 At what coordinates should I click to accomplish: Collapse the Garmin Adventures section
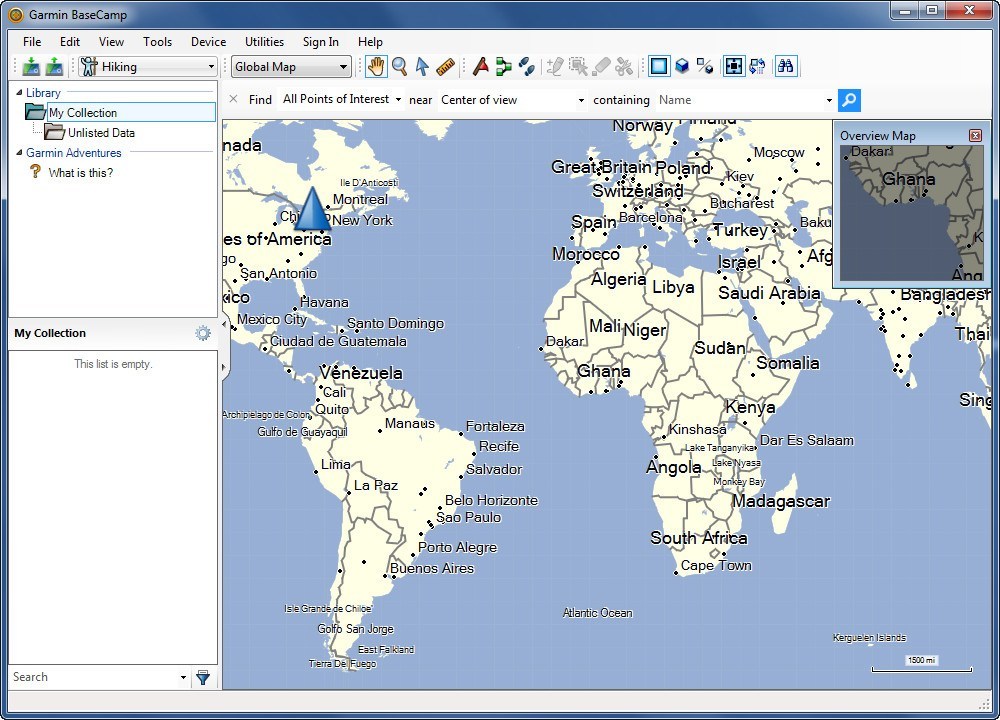tap(19, 152)
